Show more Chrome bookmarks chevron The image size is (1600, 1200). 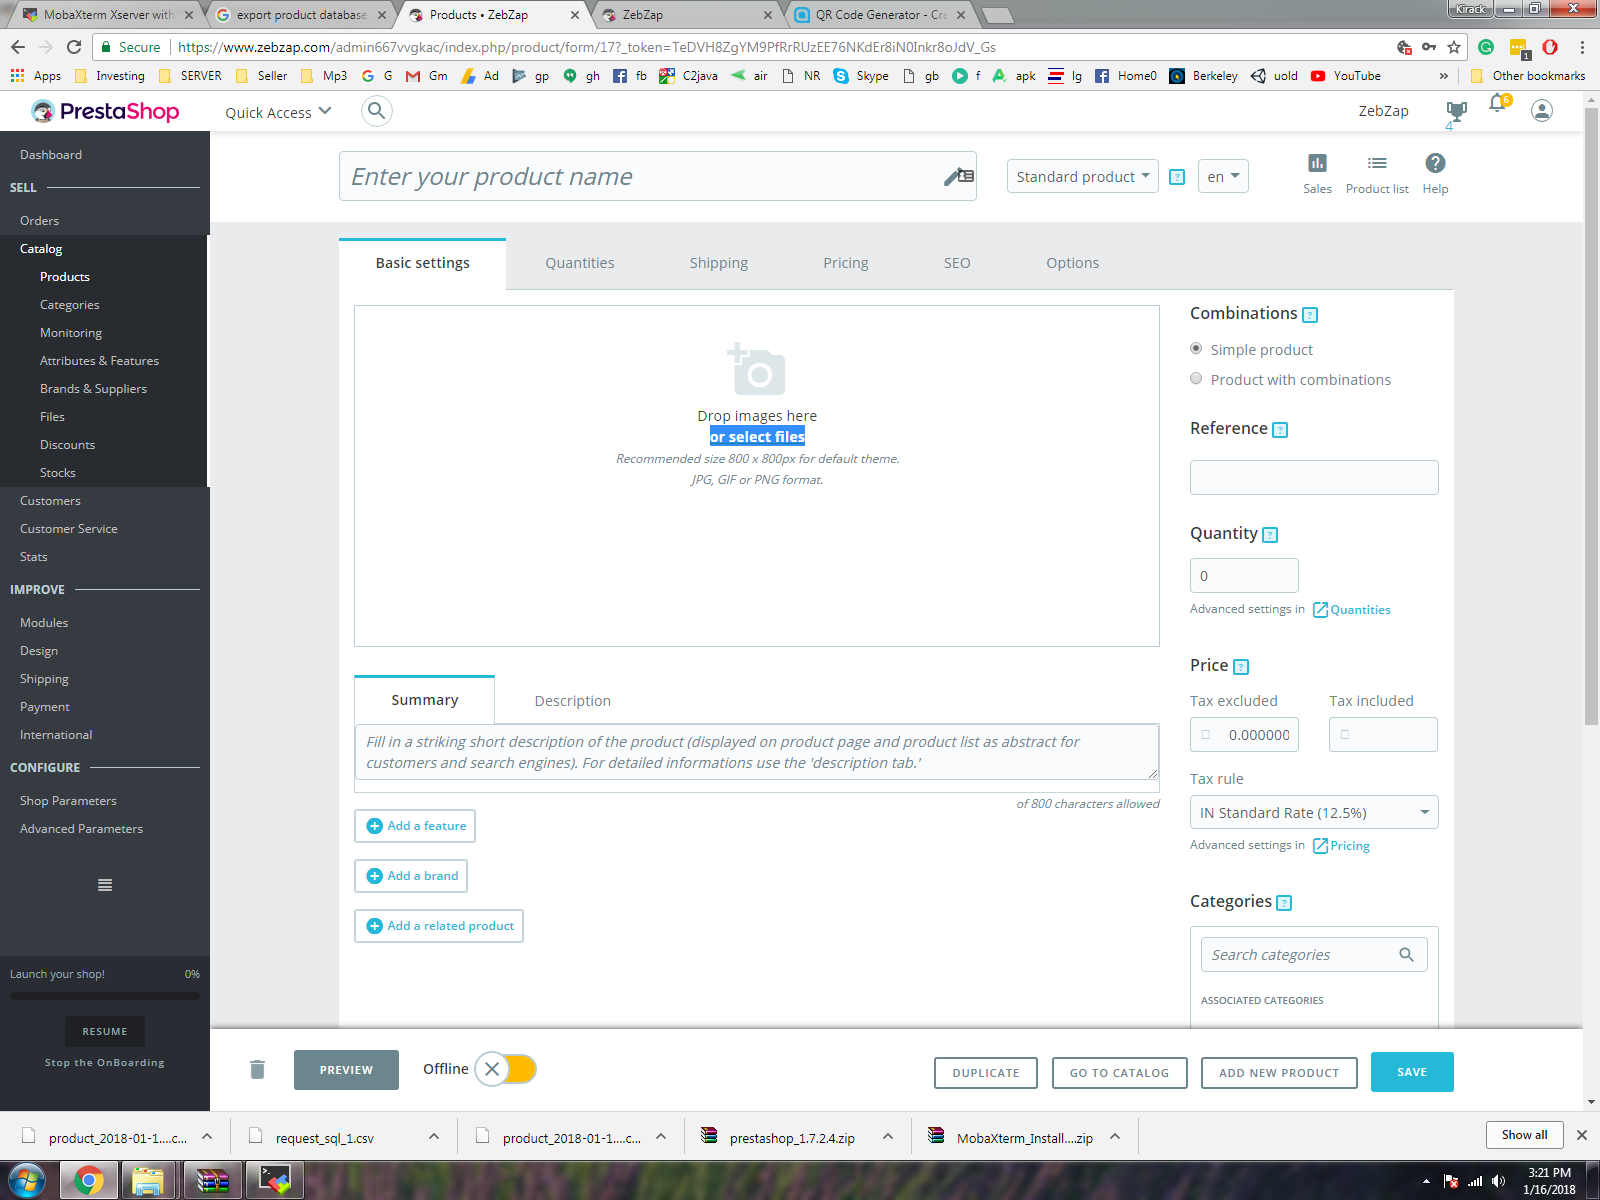[1443, 76]
